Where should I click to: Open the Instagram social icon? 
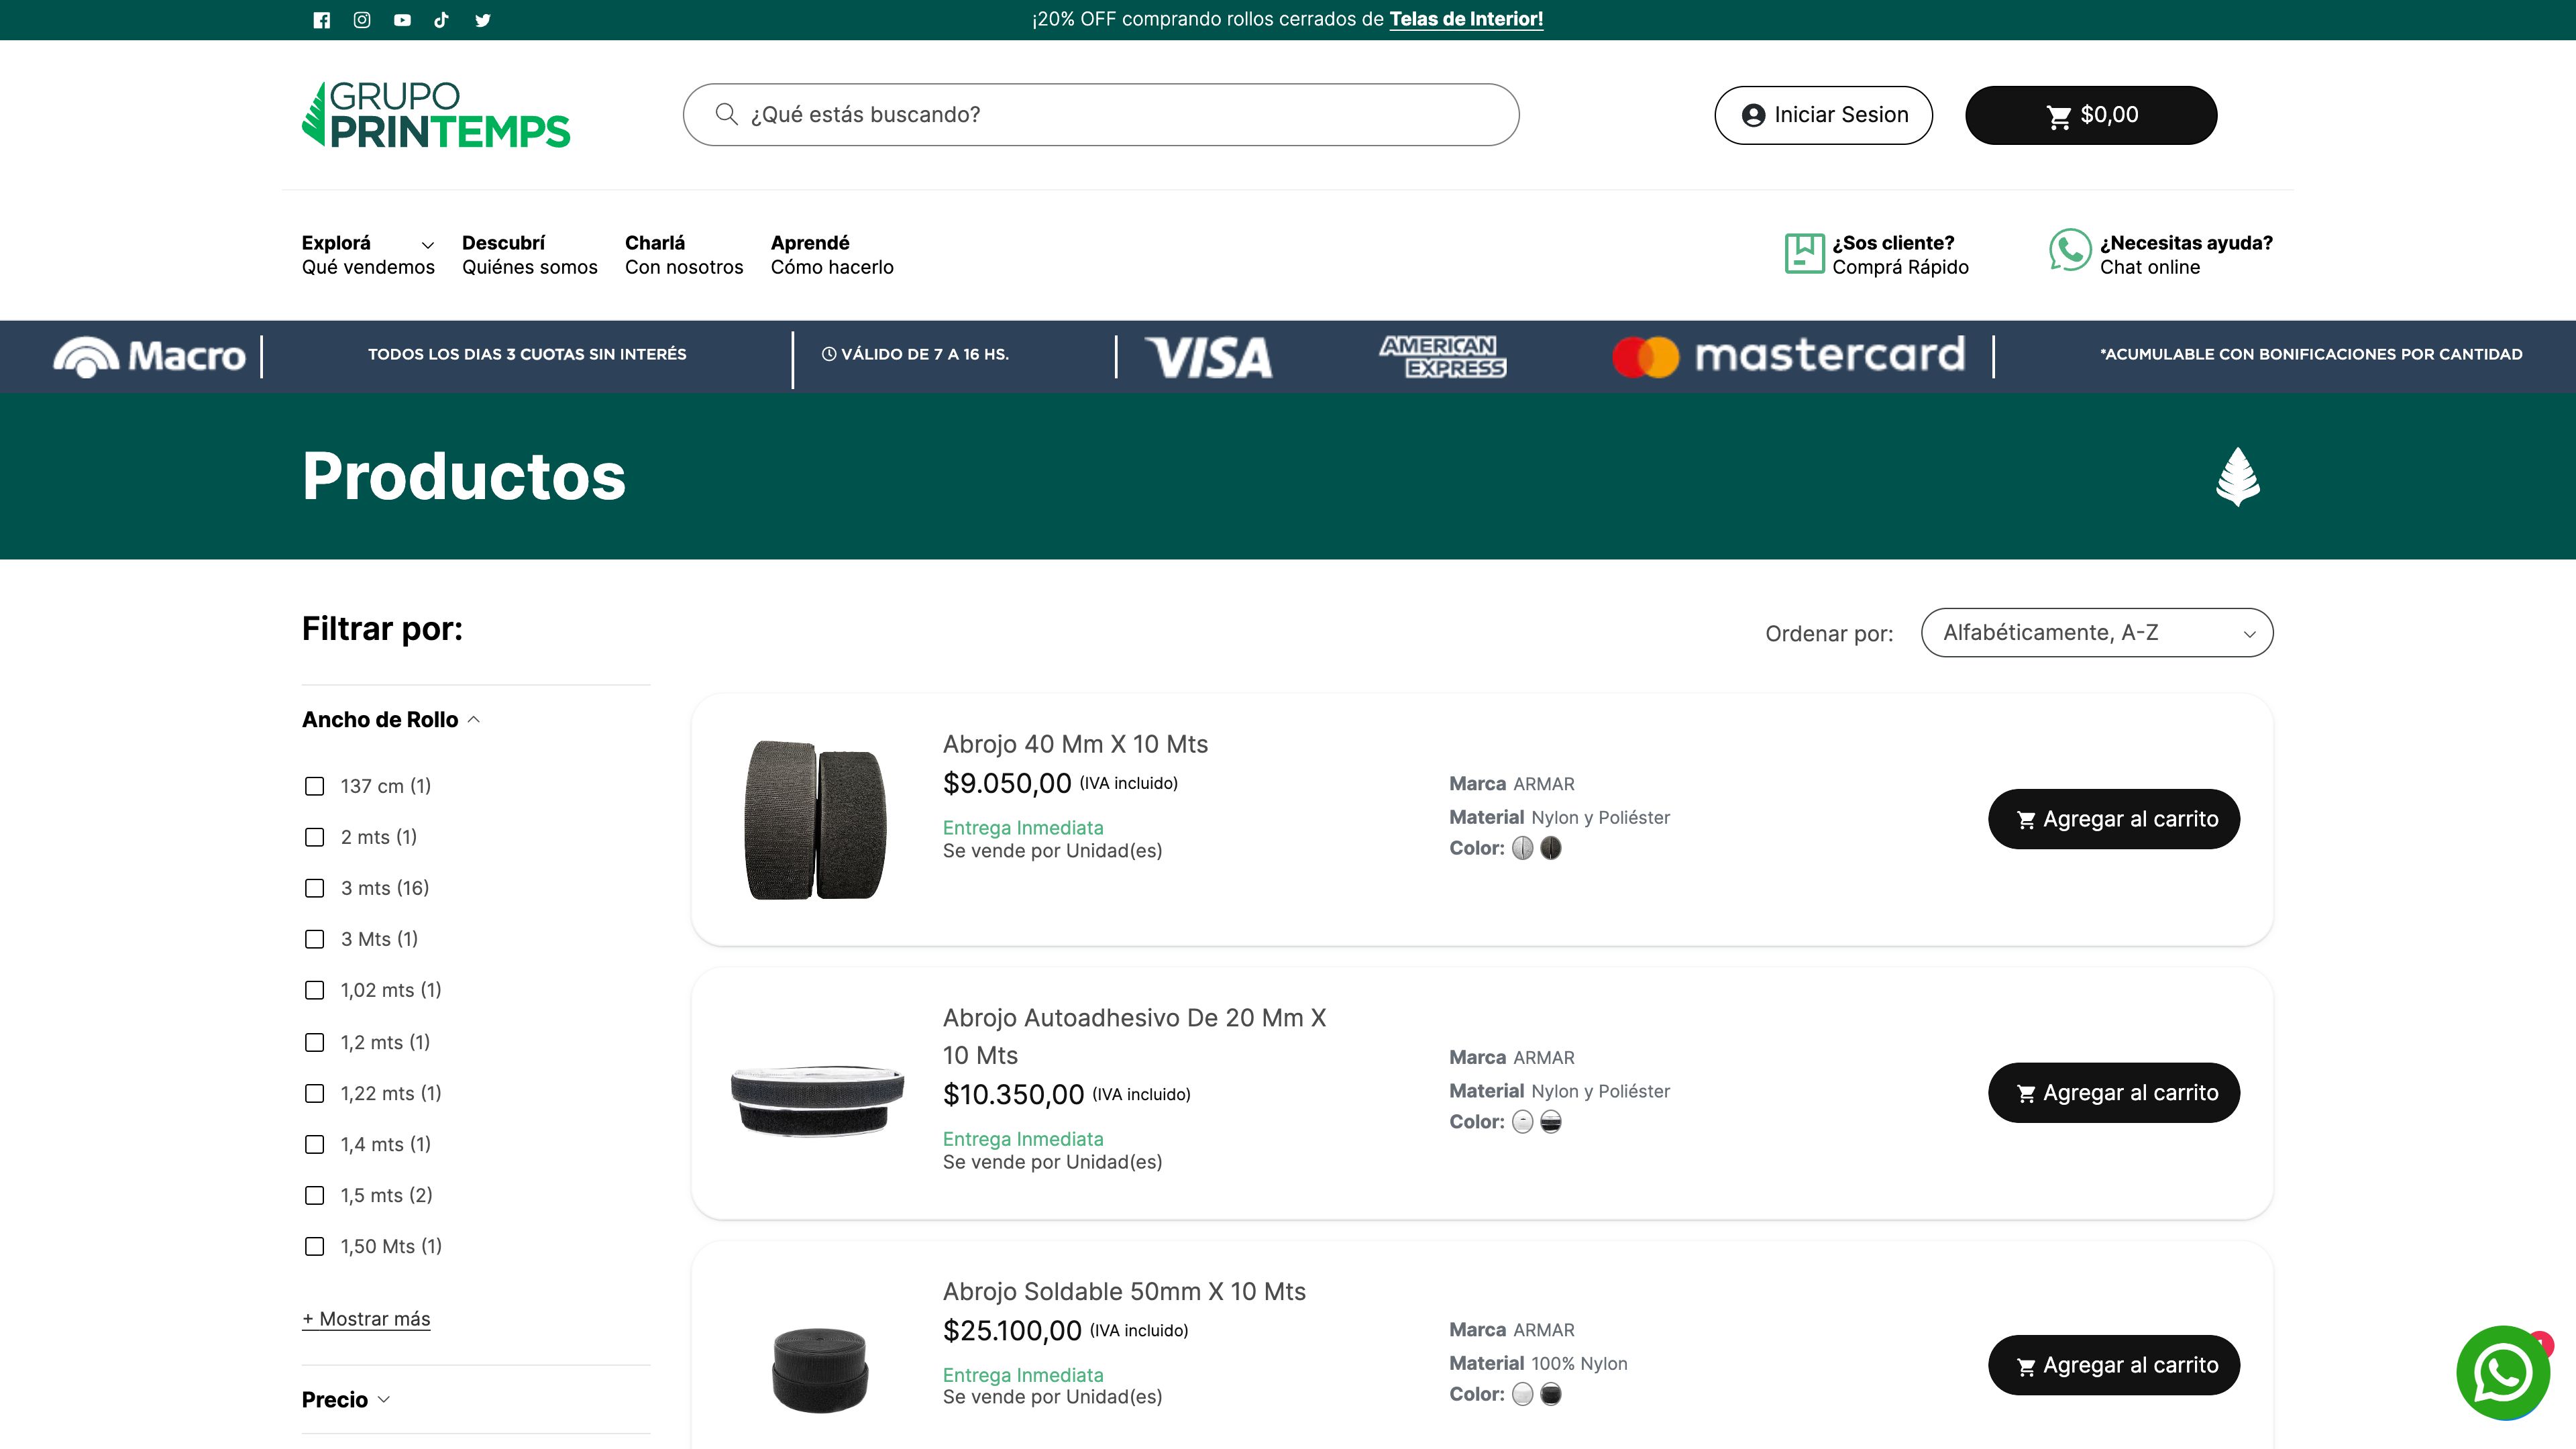coord(362,20)
